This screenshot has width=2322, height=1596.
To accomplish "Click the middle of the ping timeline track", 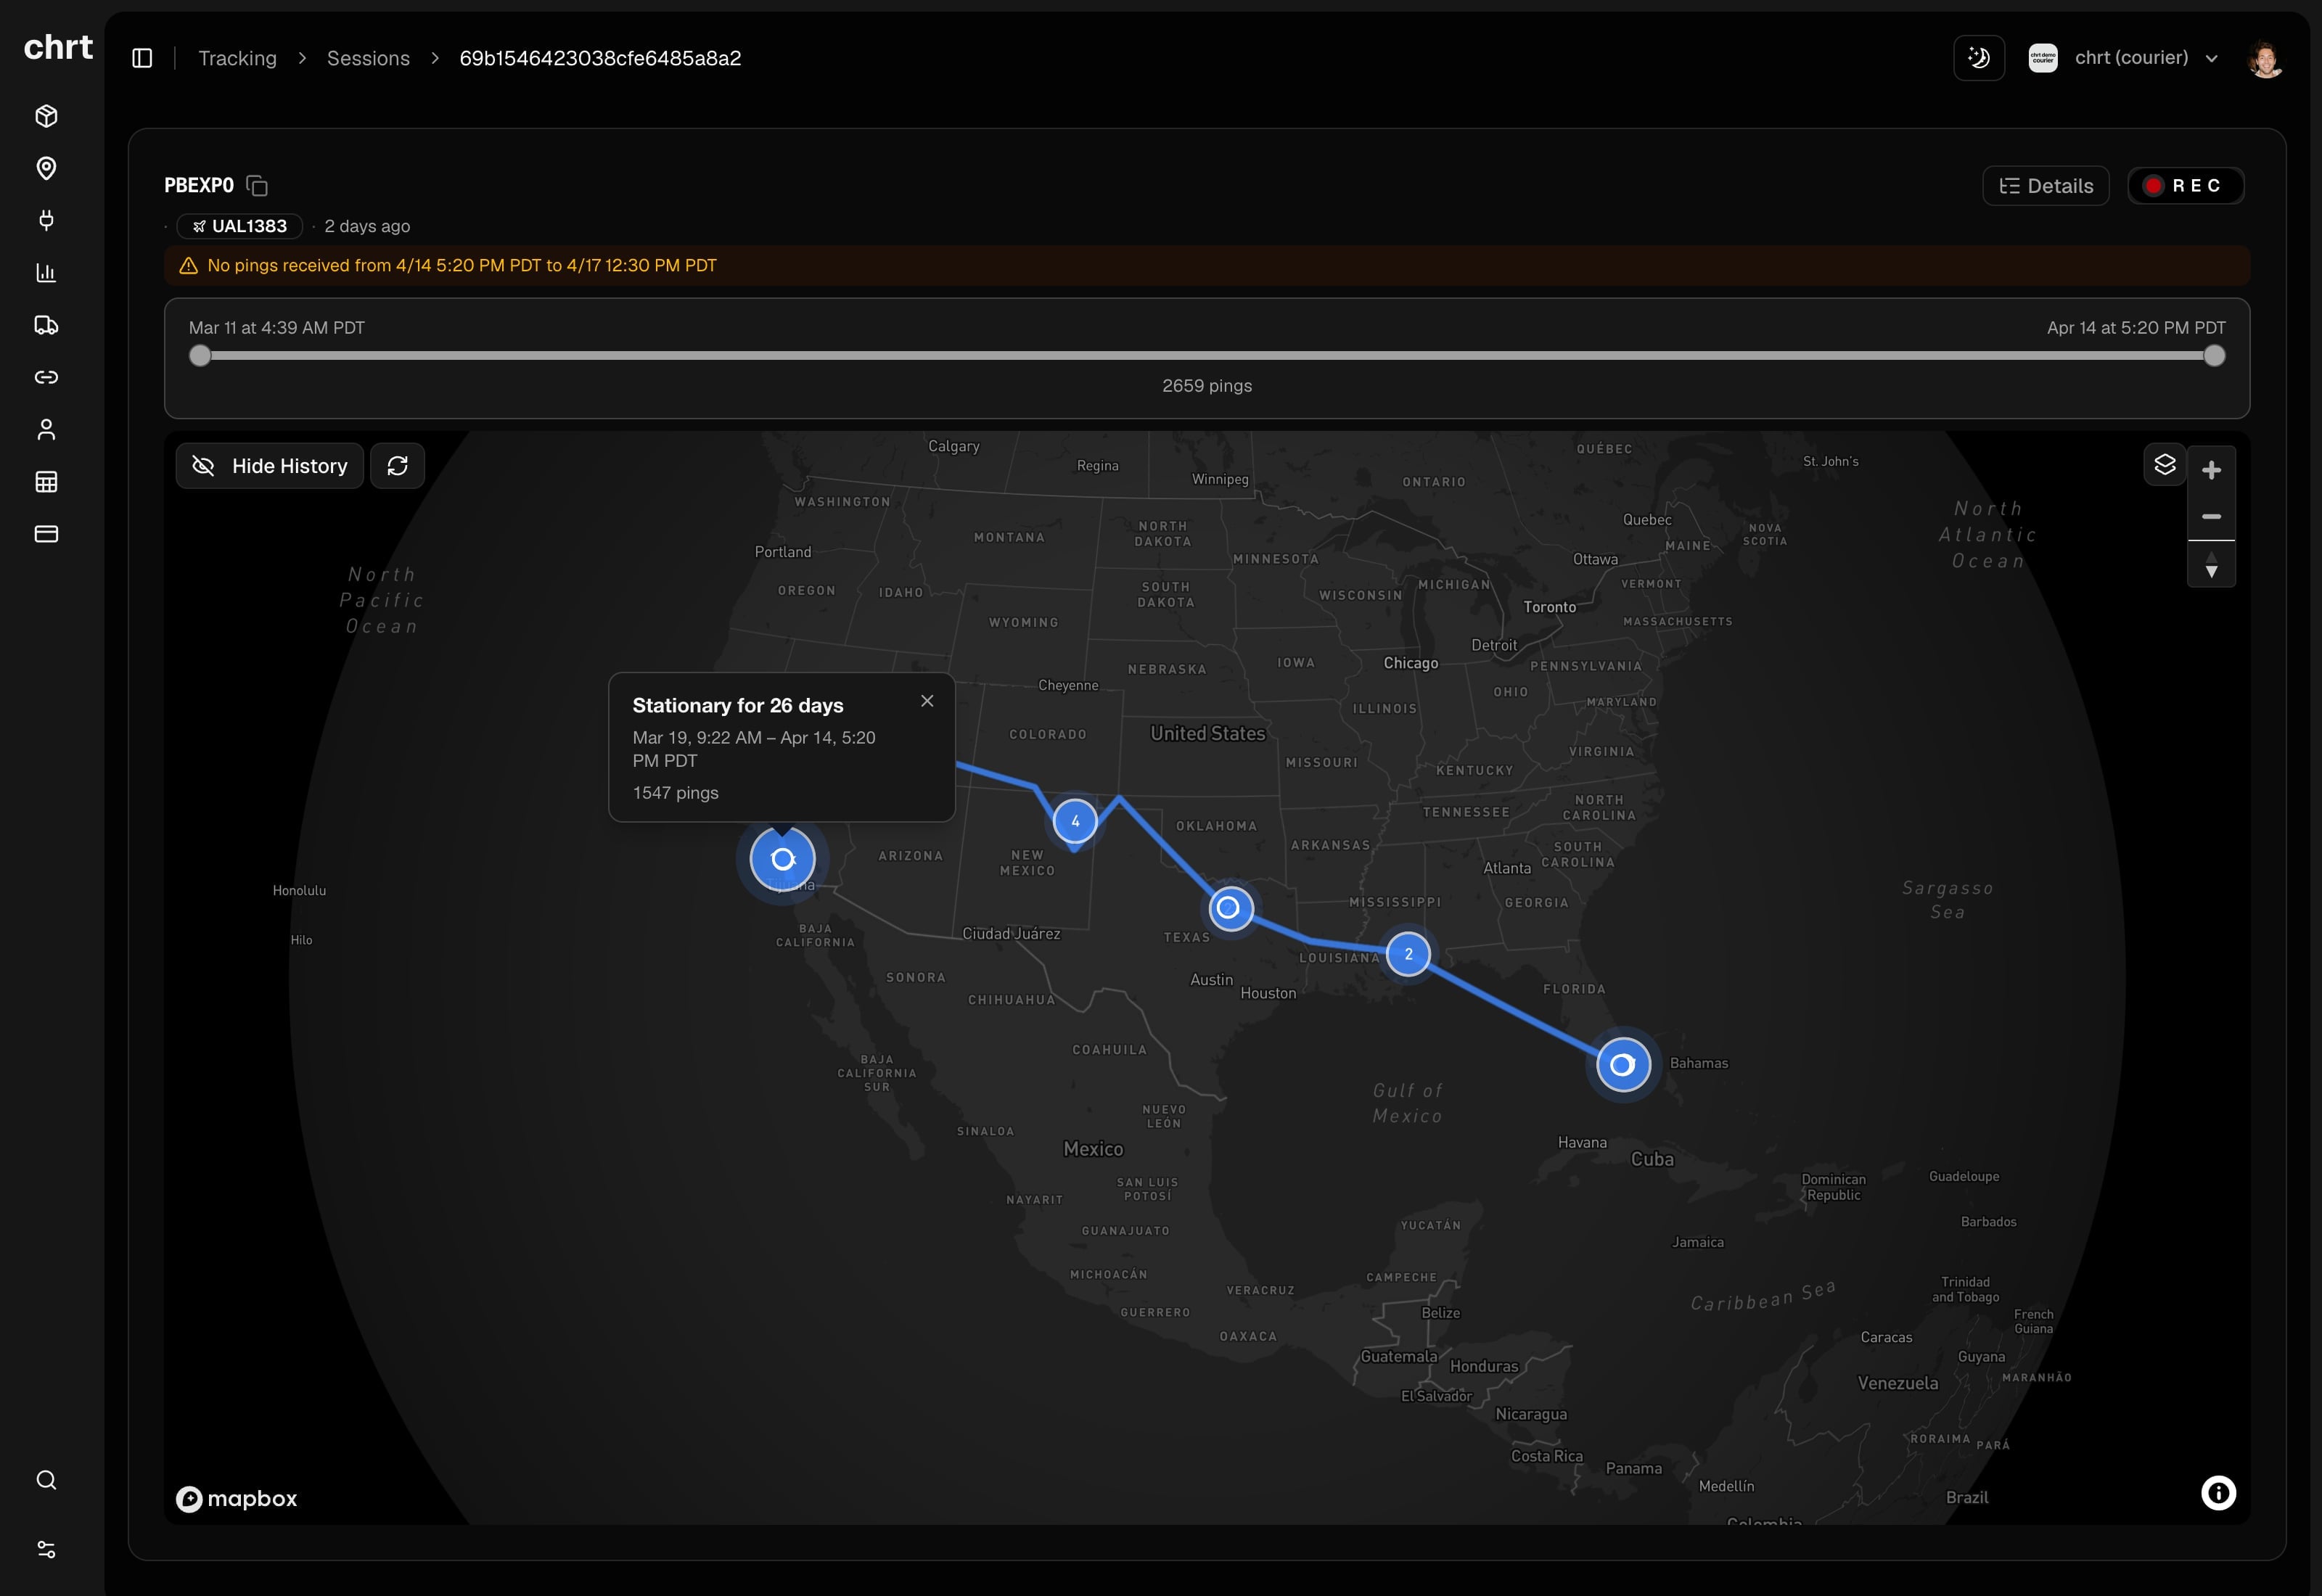I will pyautogui.click(x=1207, y=356).
